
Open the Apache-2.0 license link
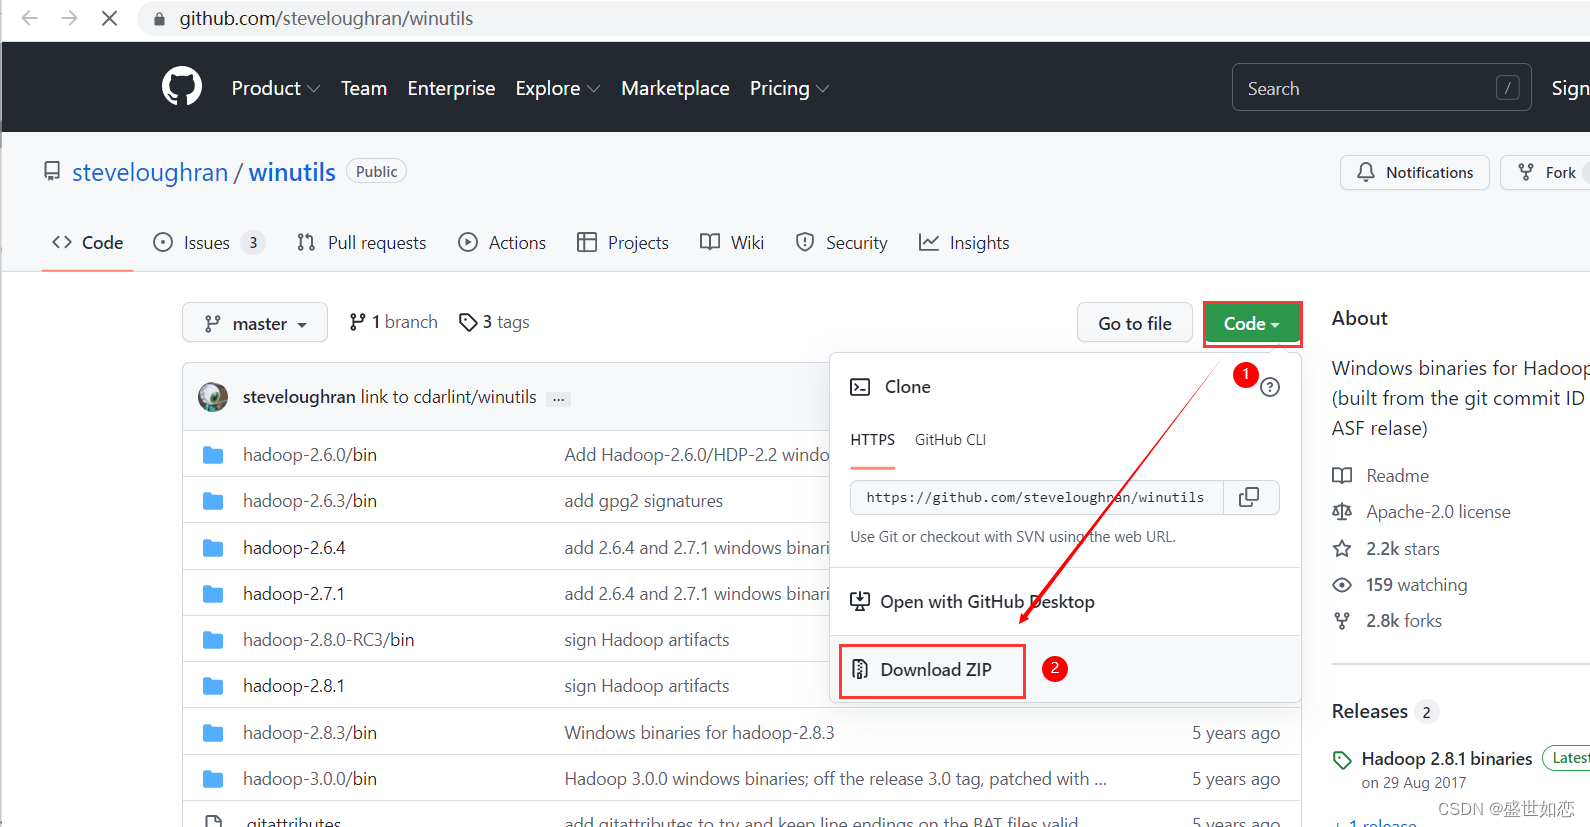coord(1438,512)
